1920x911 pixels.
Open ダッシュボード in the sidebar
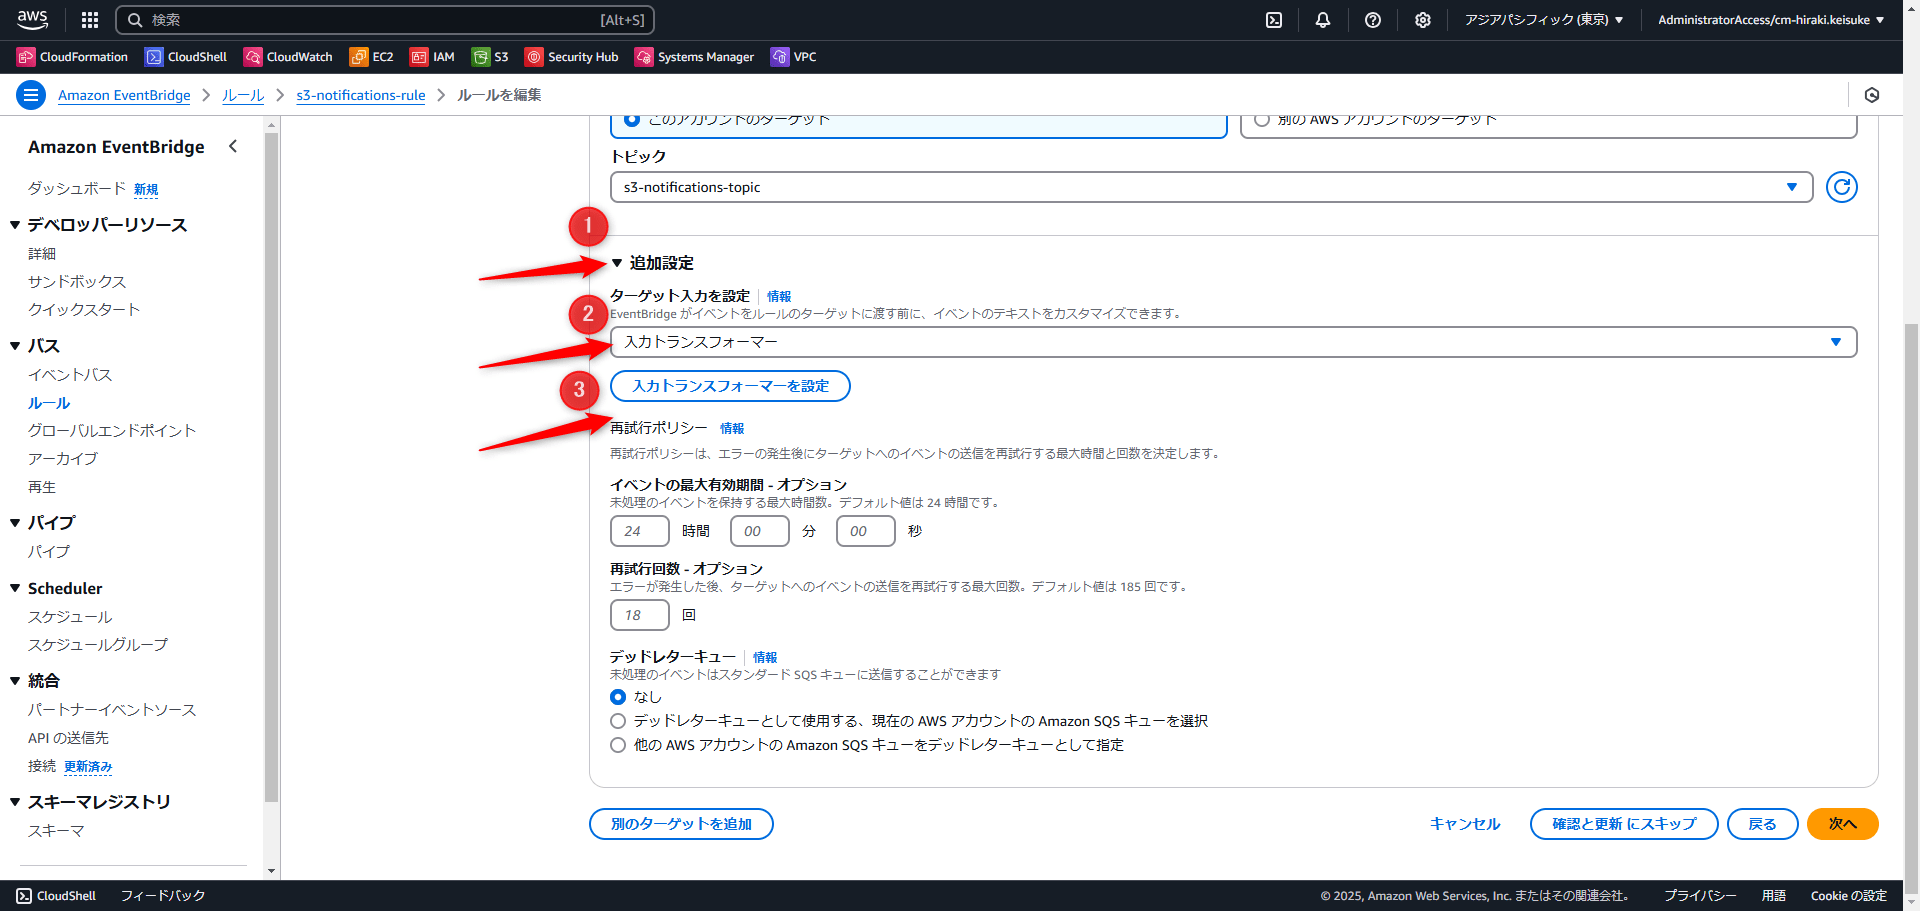[77, 189]
